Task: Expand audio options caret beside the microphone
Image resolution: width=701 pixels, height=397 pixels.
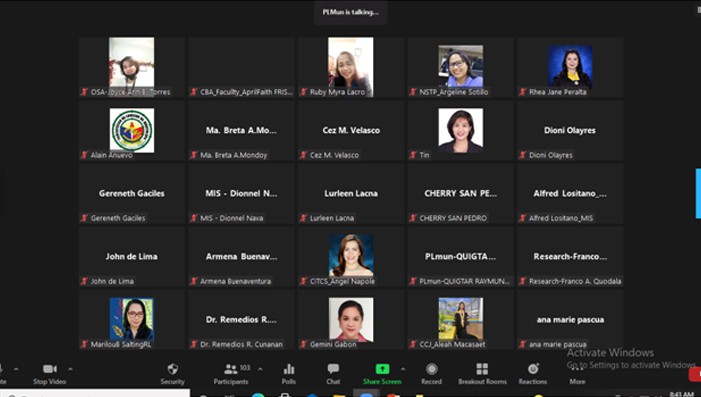Action: (x=16, y=369)
